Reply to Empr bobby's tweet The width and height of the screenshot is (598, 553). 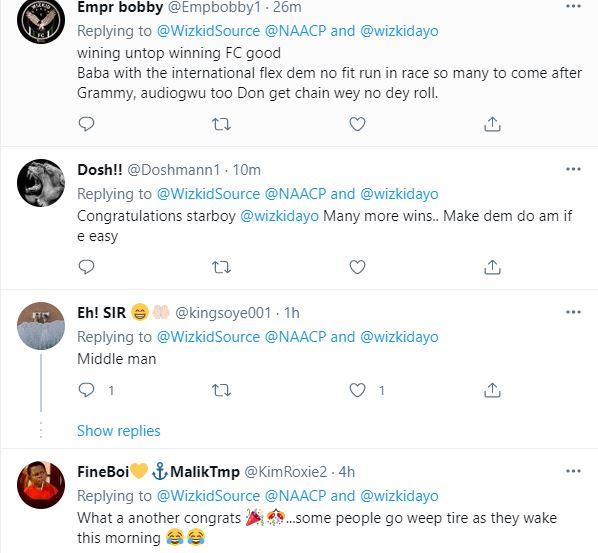click(86, 124)
